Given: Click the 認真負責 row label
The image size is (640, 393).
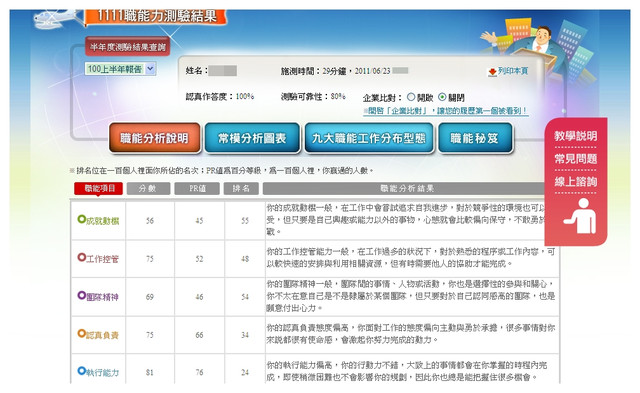Looking at the screenshot, I should [x=102, y=335].
